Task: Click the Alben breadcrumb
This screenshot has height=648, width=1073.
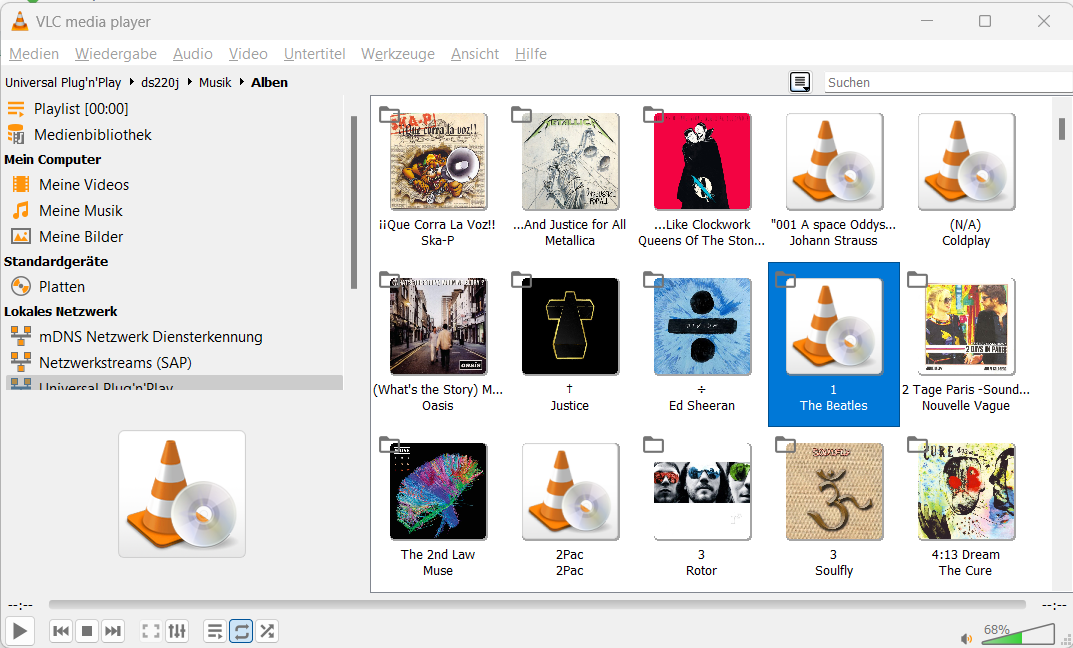Action: (269, 83)
